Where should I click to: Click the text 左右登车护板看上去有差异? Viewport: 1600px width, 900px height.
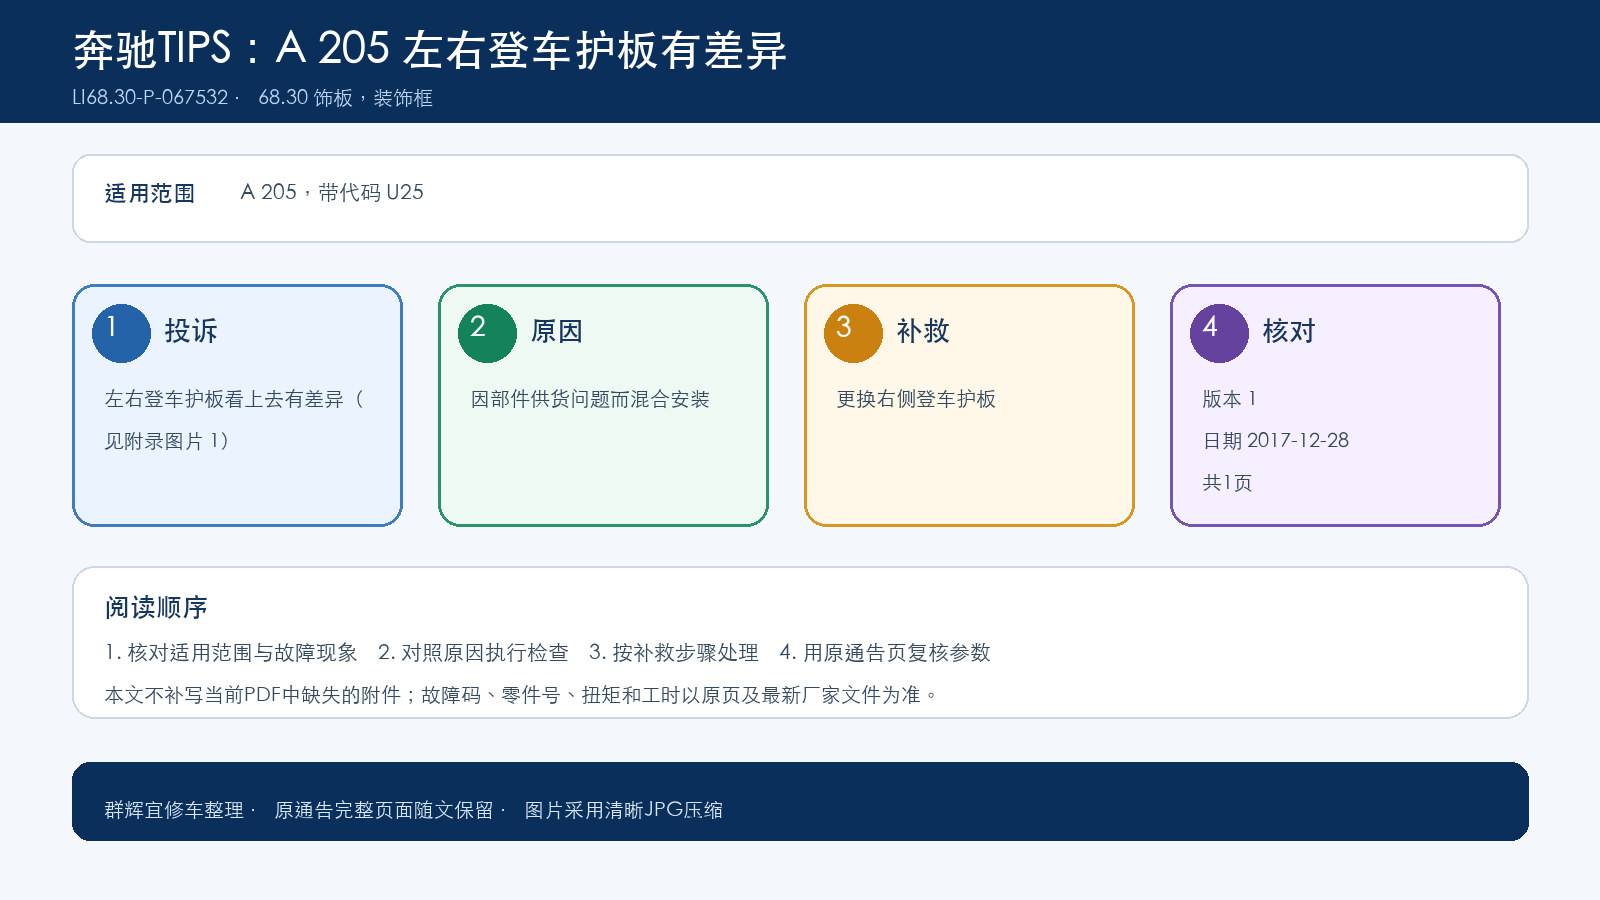tap(224, 399)
